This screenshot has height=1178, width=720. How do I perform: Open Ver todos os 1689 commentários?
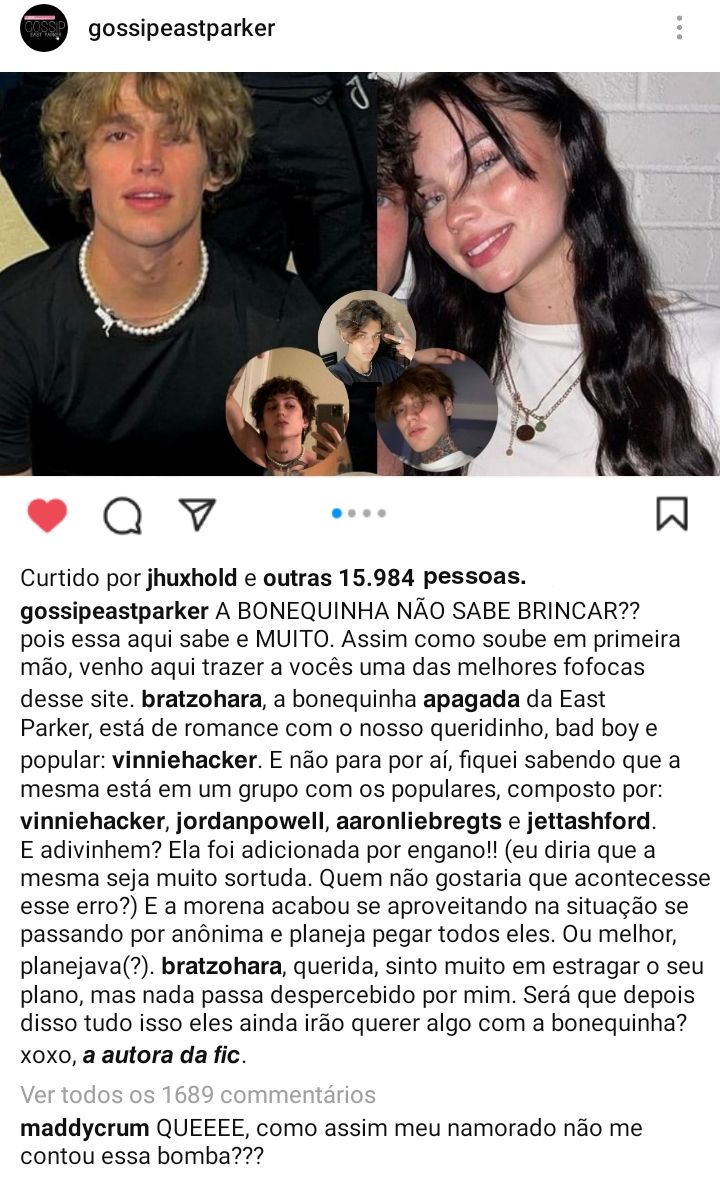pos(198,1095)
